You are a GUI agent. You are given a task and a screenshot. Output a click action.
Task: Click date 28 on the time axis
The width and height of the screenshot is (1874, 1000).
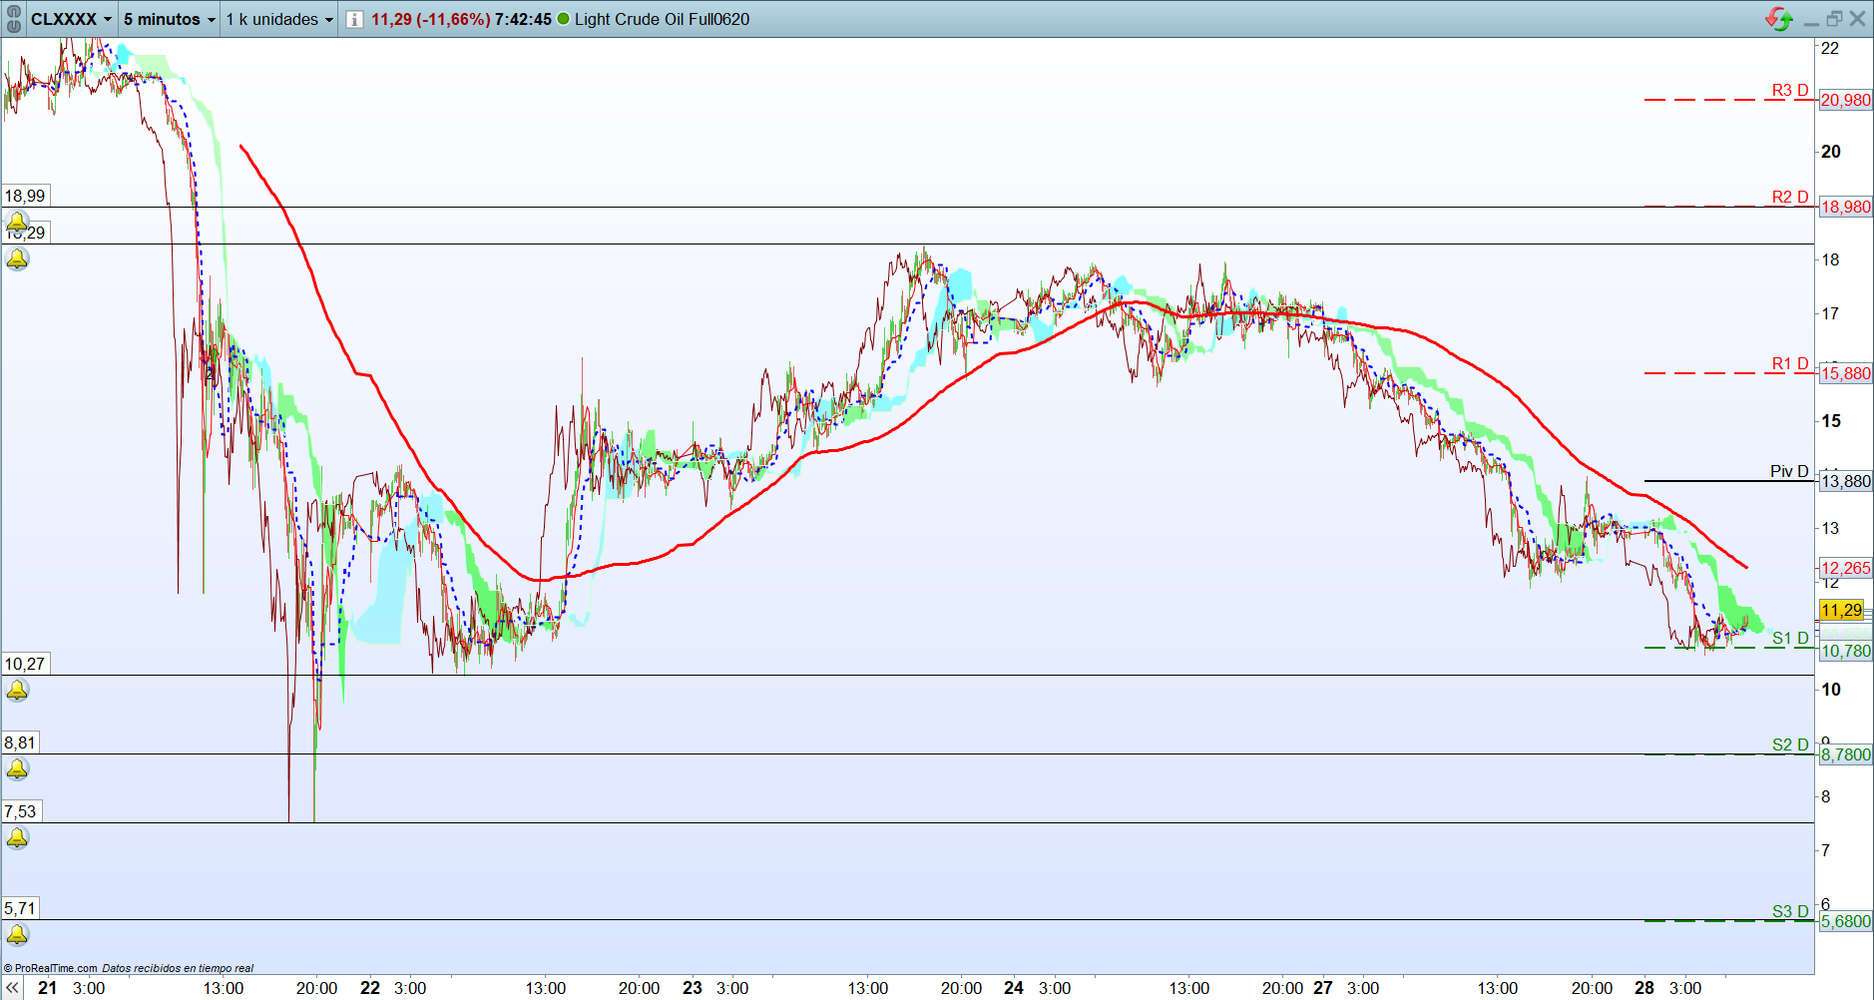[x=1645, y=988]
